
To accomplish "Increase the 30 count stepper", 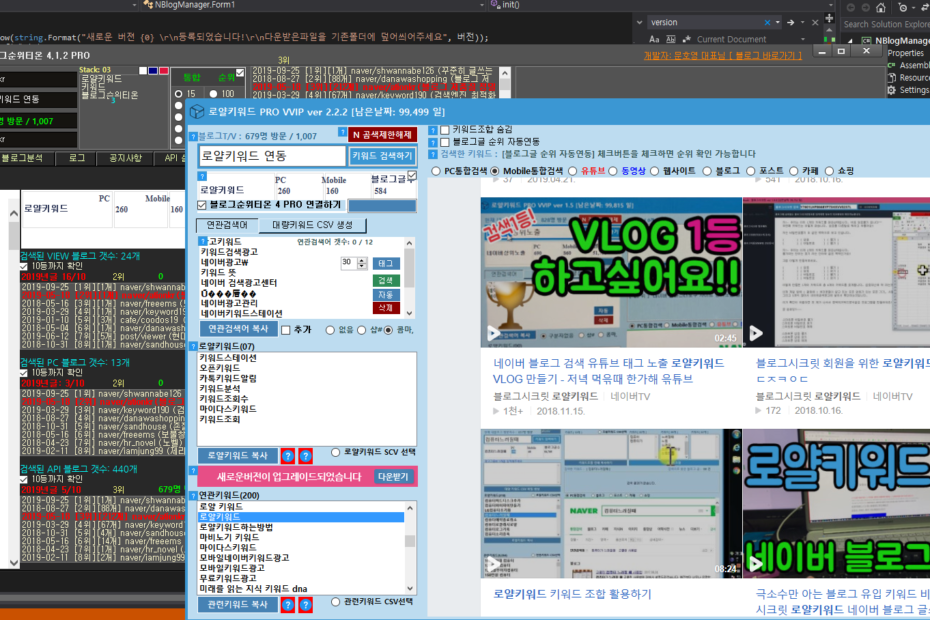I will [362, 260].
